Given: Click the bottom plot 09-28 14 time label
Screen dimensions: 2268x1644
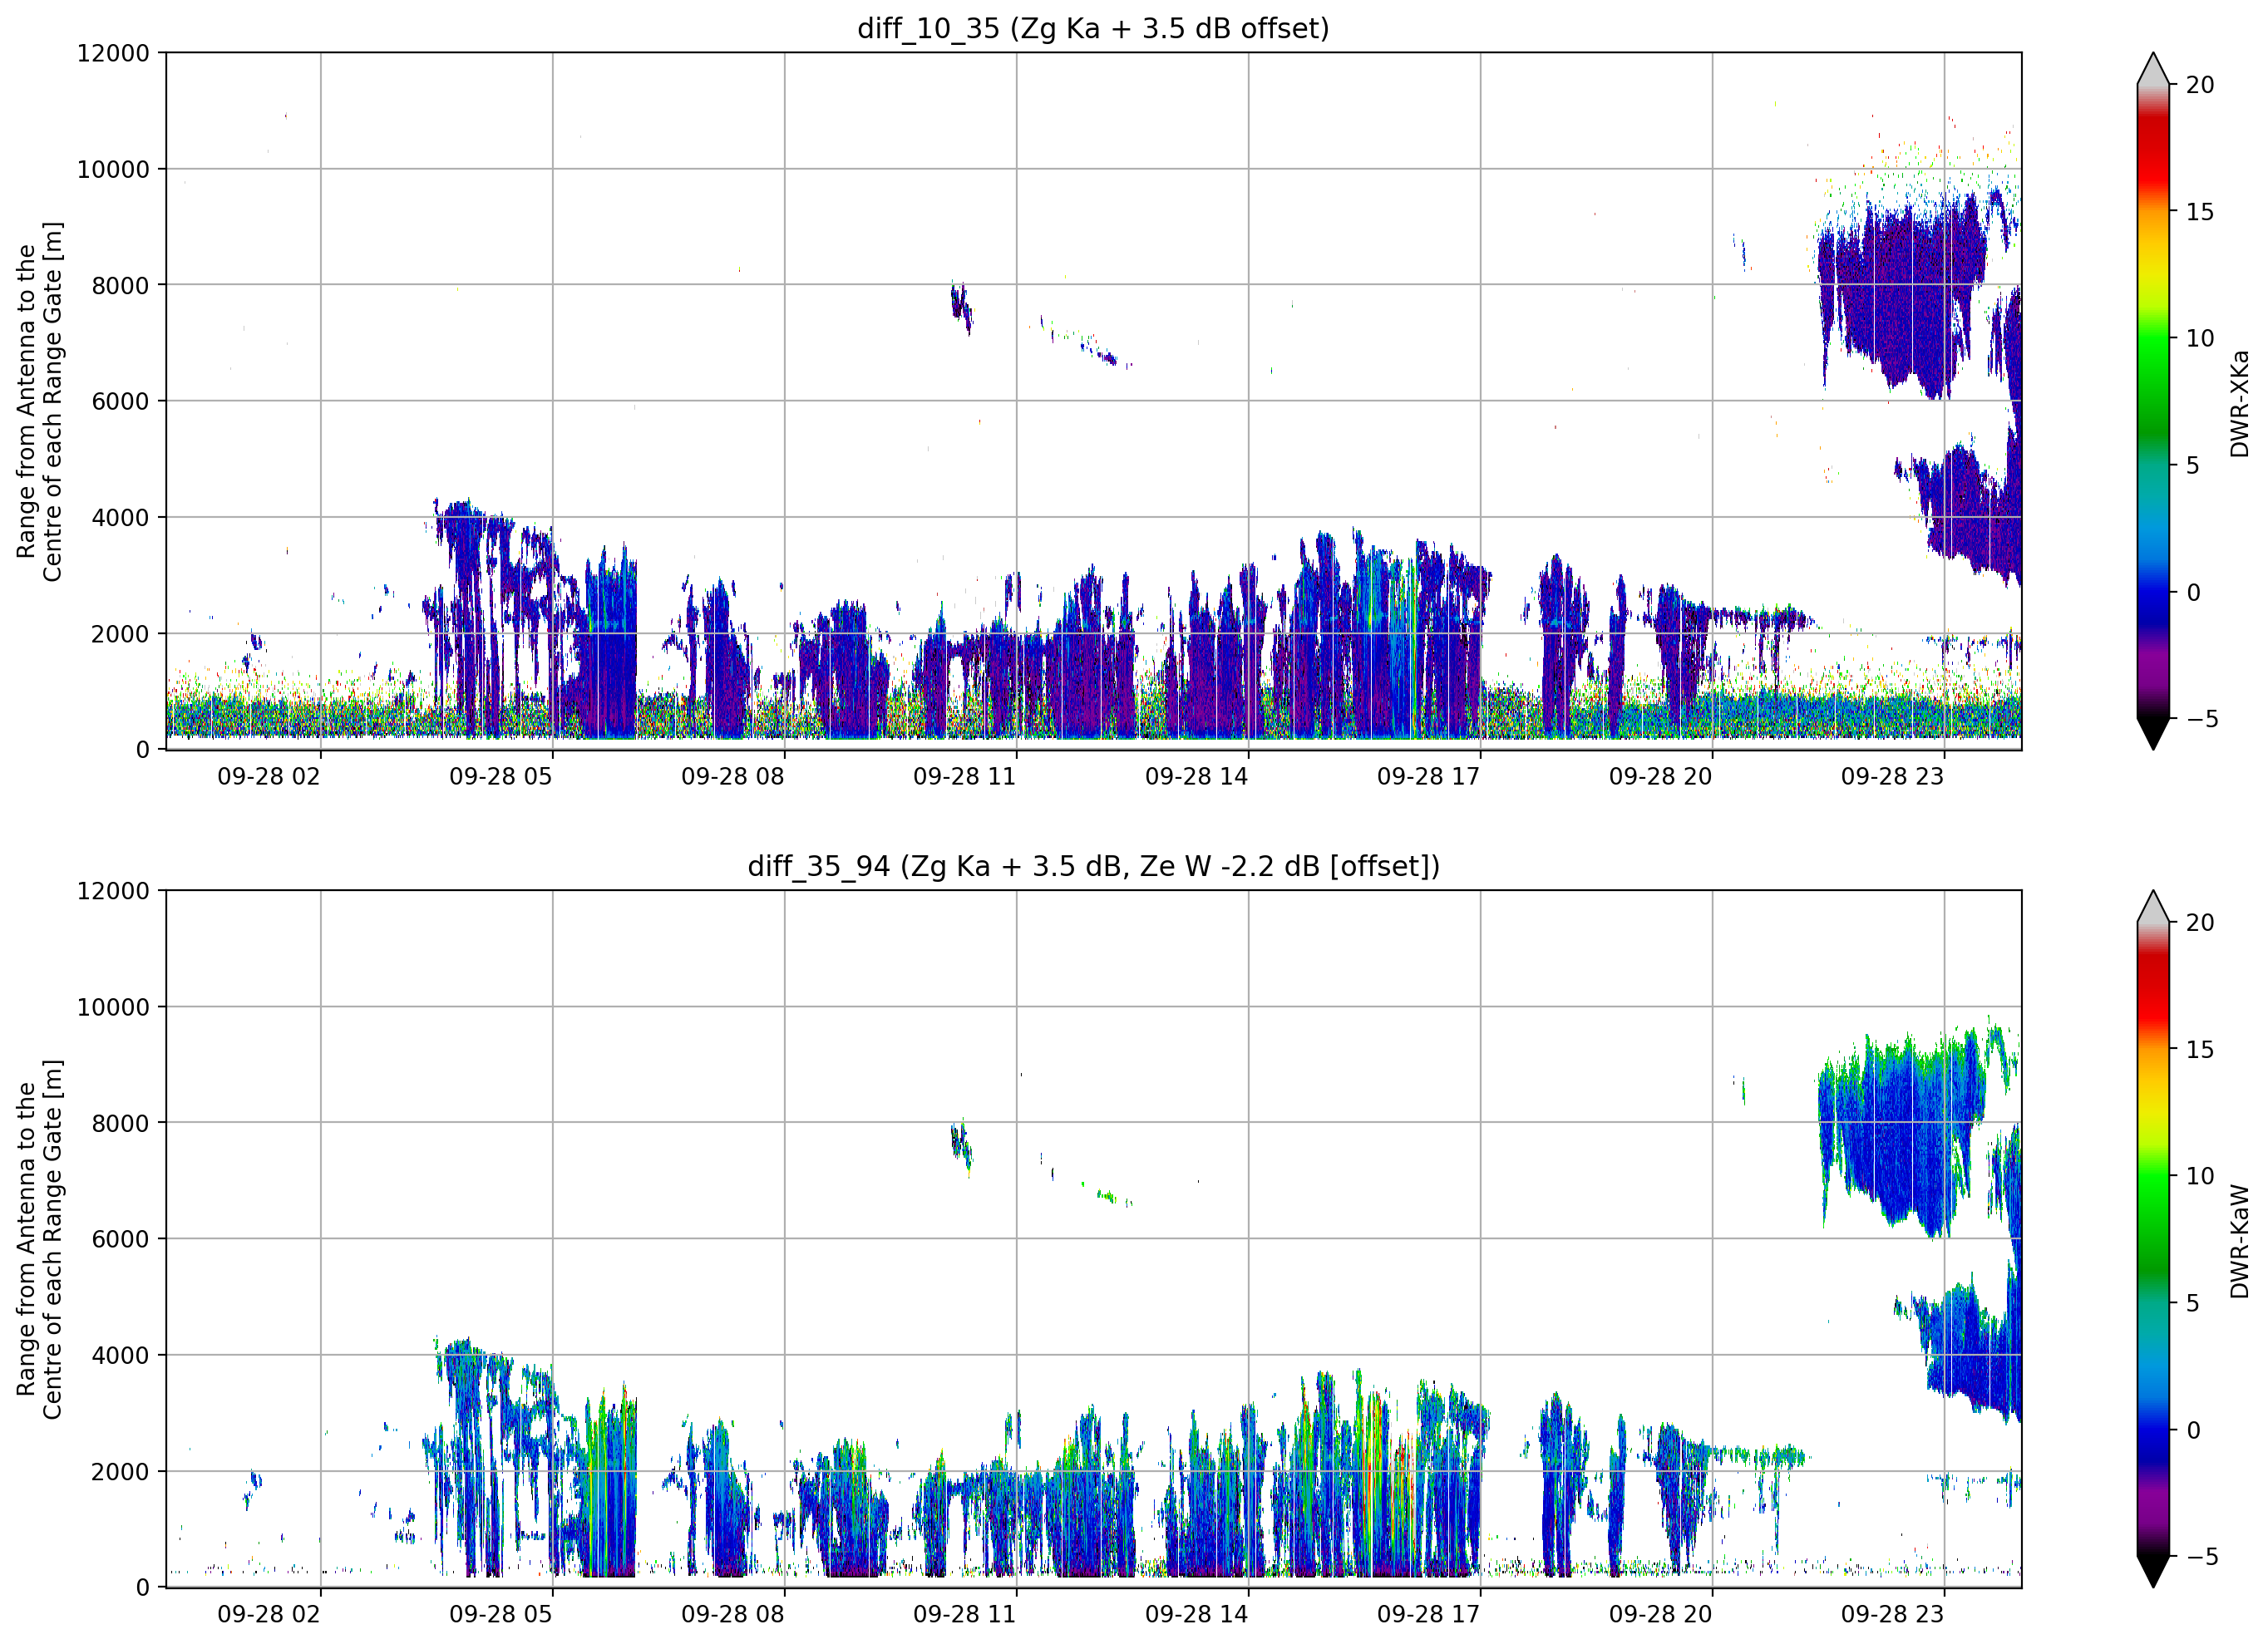Looking at the screenshot, I should coord(1197,1615).
